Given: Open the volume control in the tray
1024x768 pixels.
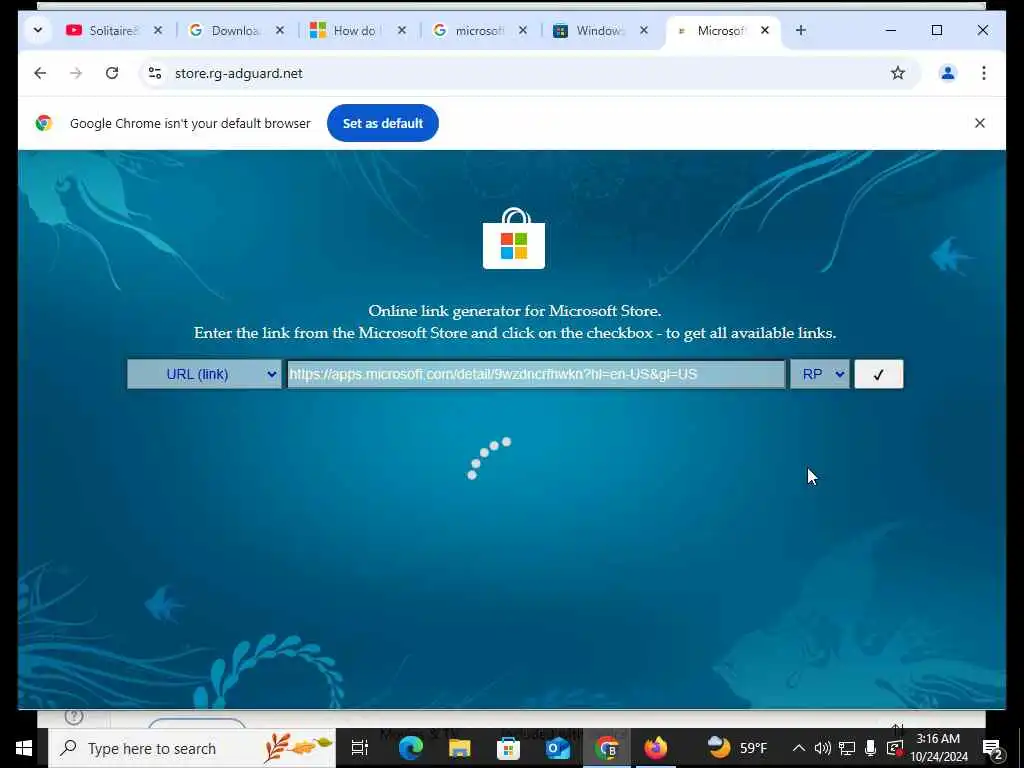Looking at the screenshot, I should pos(822,748).
